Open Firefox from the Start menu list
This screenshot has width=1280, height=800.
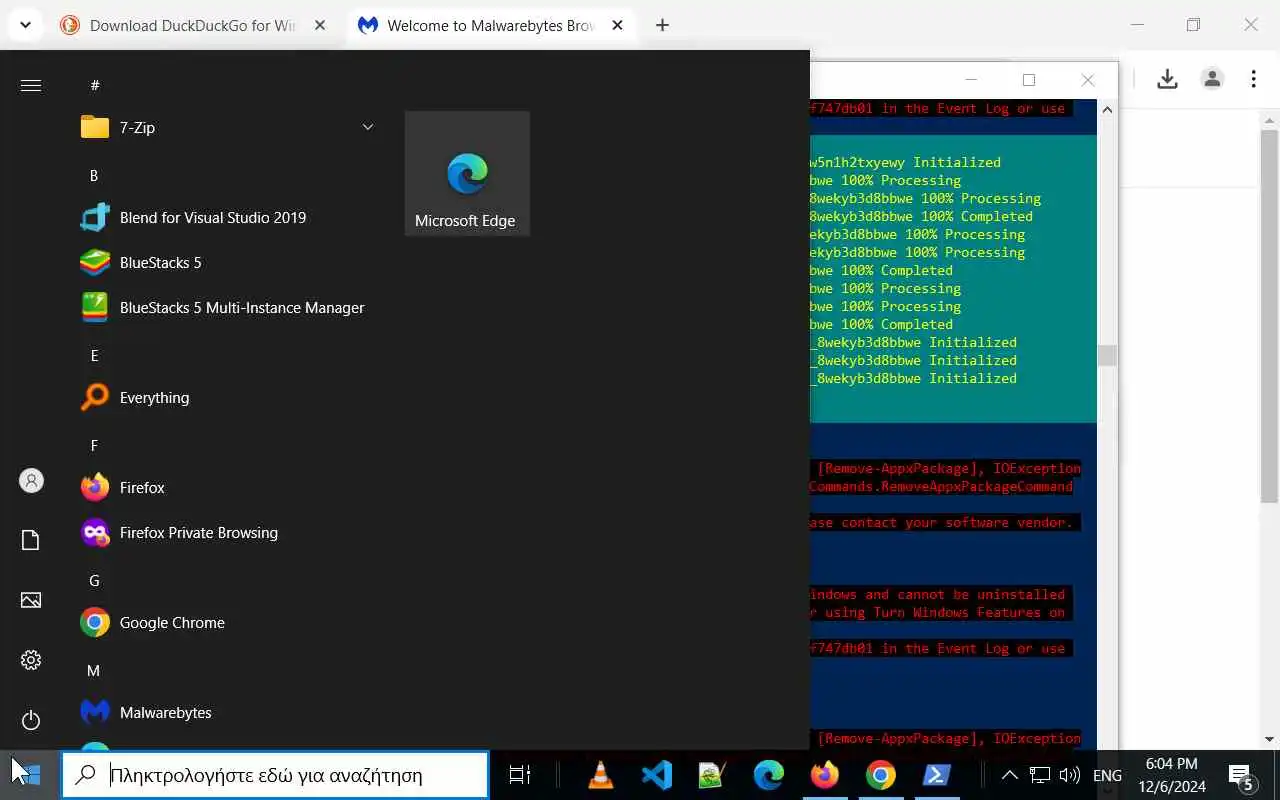pyautogui.click(x=228, y=487)
